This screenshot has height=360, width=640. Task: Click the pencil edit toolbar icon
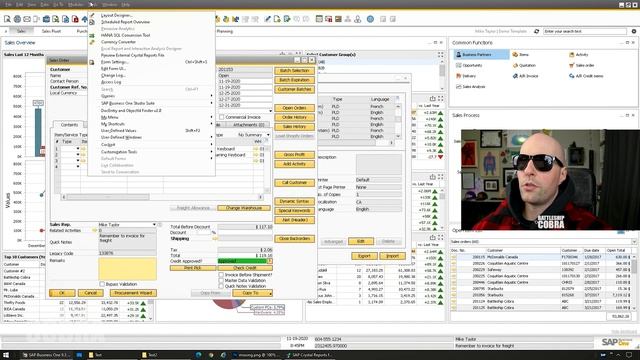tap(267, 19)
